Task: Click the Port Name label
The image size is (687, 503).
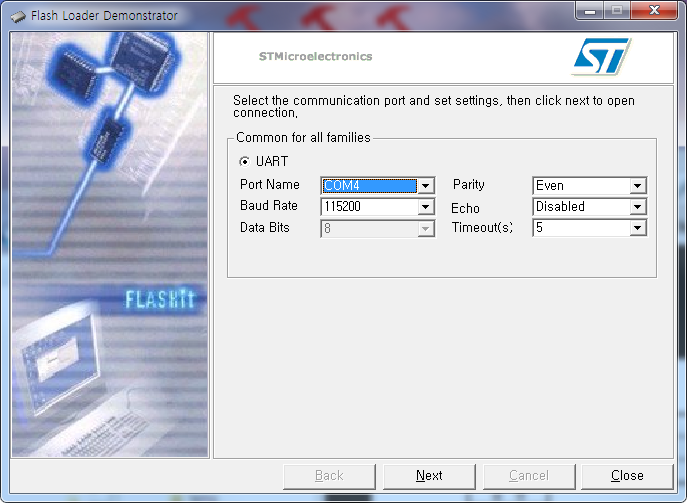Action: coord(270,185)
